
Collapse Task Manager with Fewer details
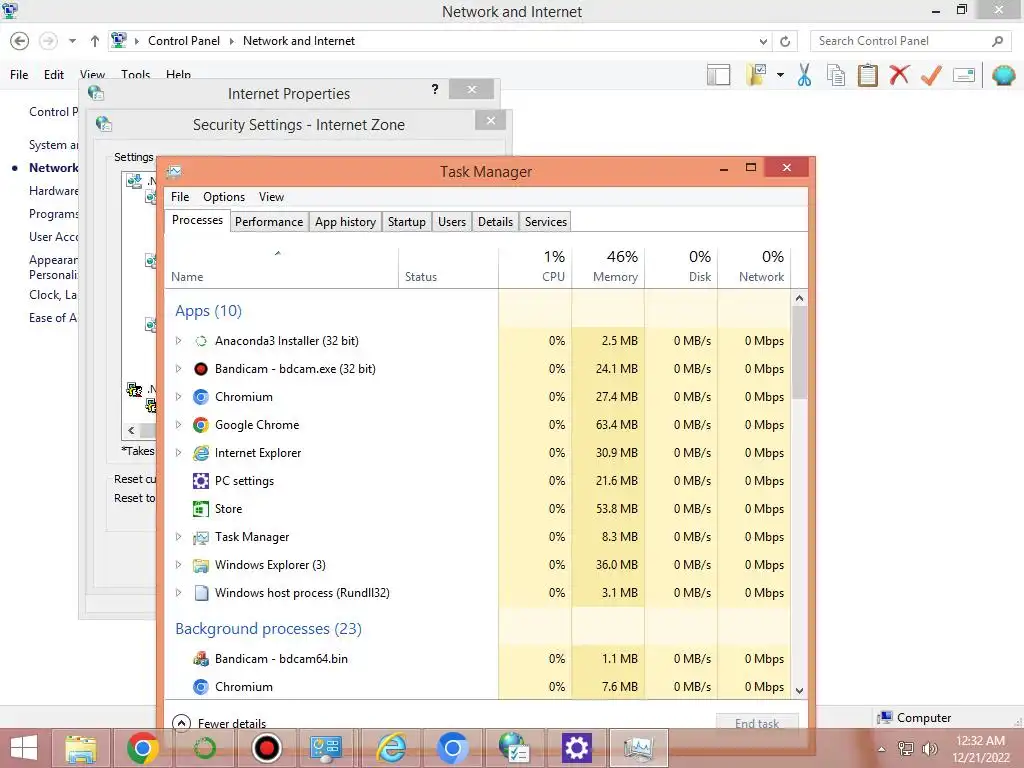coord(219,723)
